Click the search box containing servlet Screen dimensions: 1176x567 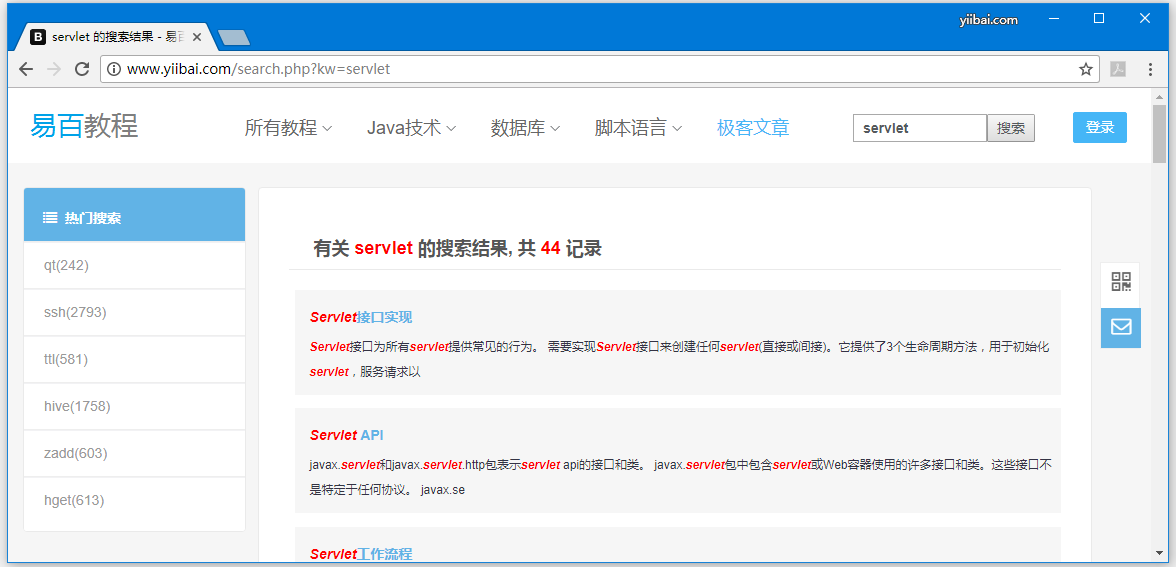(919, 128)
